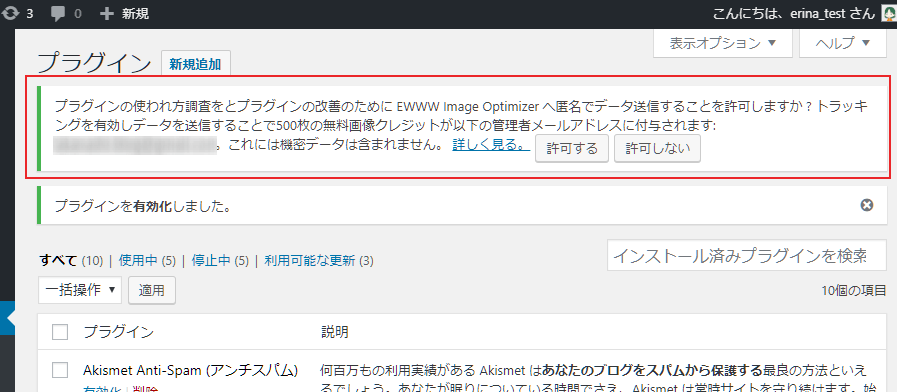Expand the 表示オプション dropdown tab
The width and height of the screenshot is (897, 392).
click(x=723, y=43)
